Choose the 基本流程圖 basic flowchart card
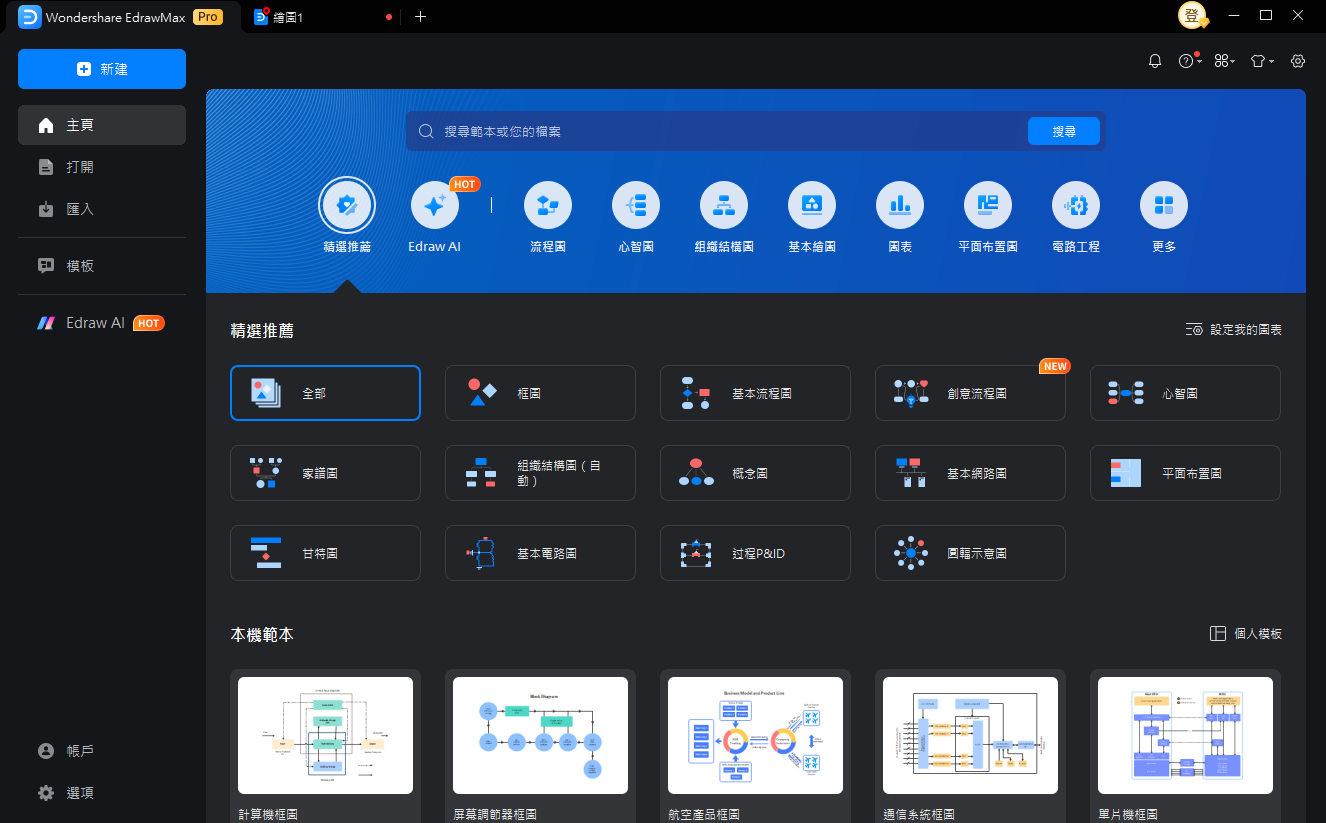The width and height of the screenshot is (1326, 823). point(755,393)
